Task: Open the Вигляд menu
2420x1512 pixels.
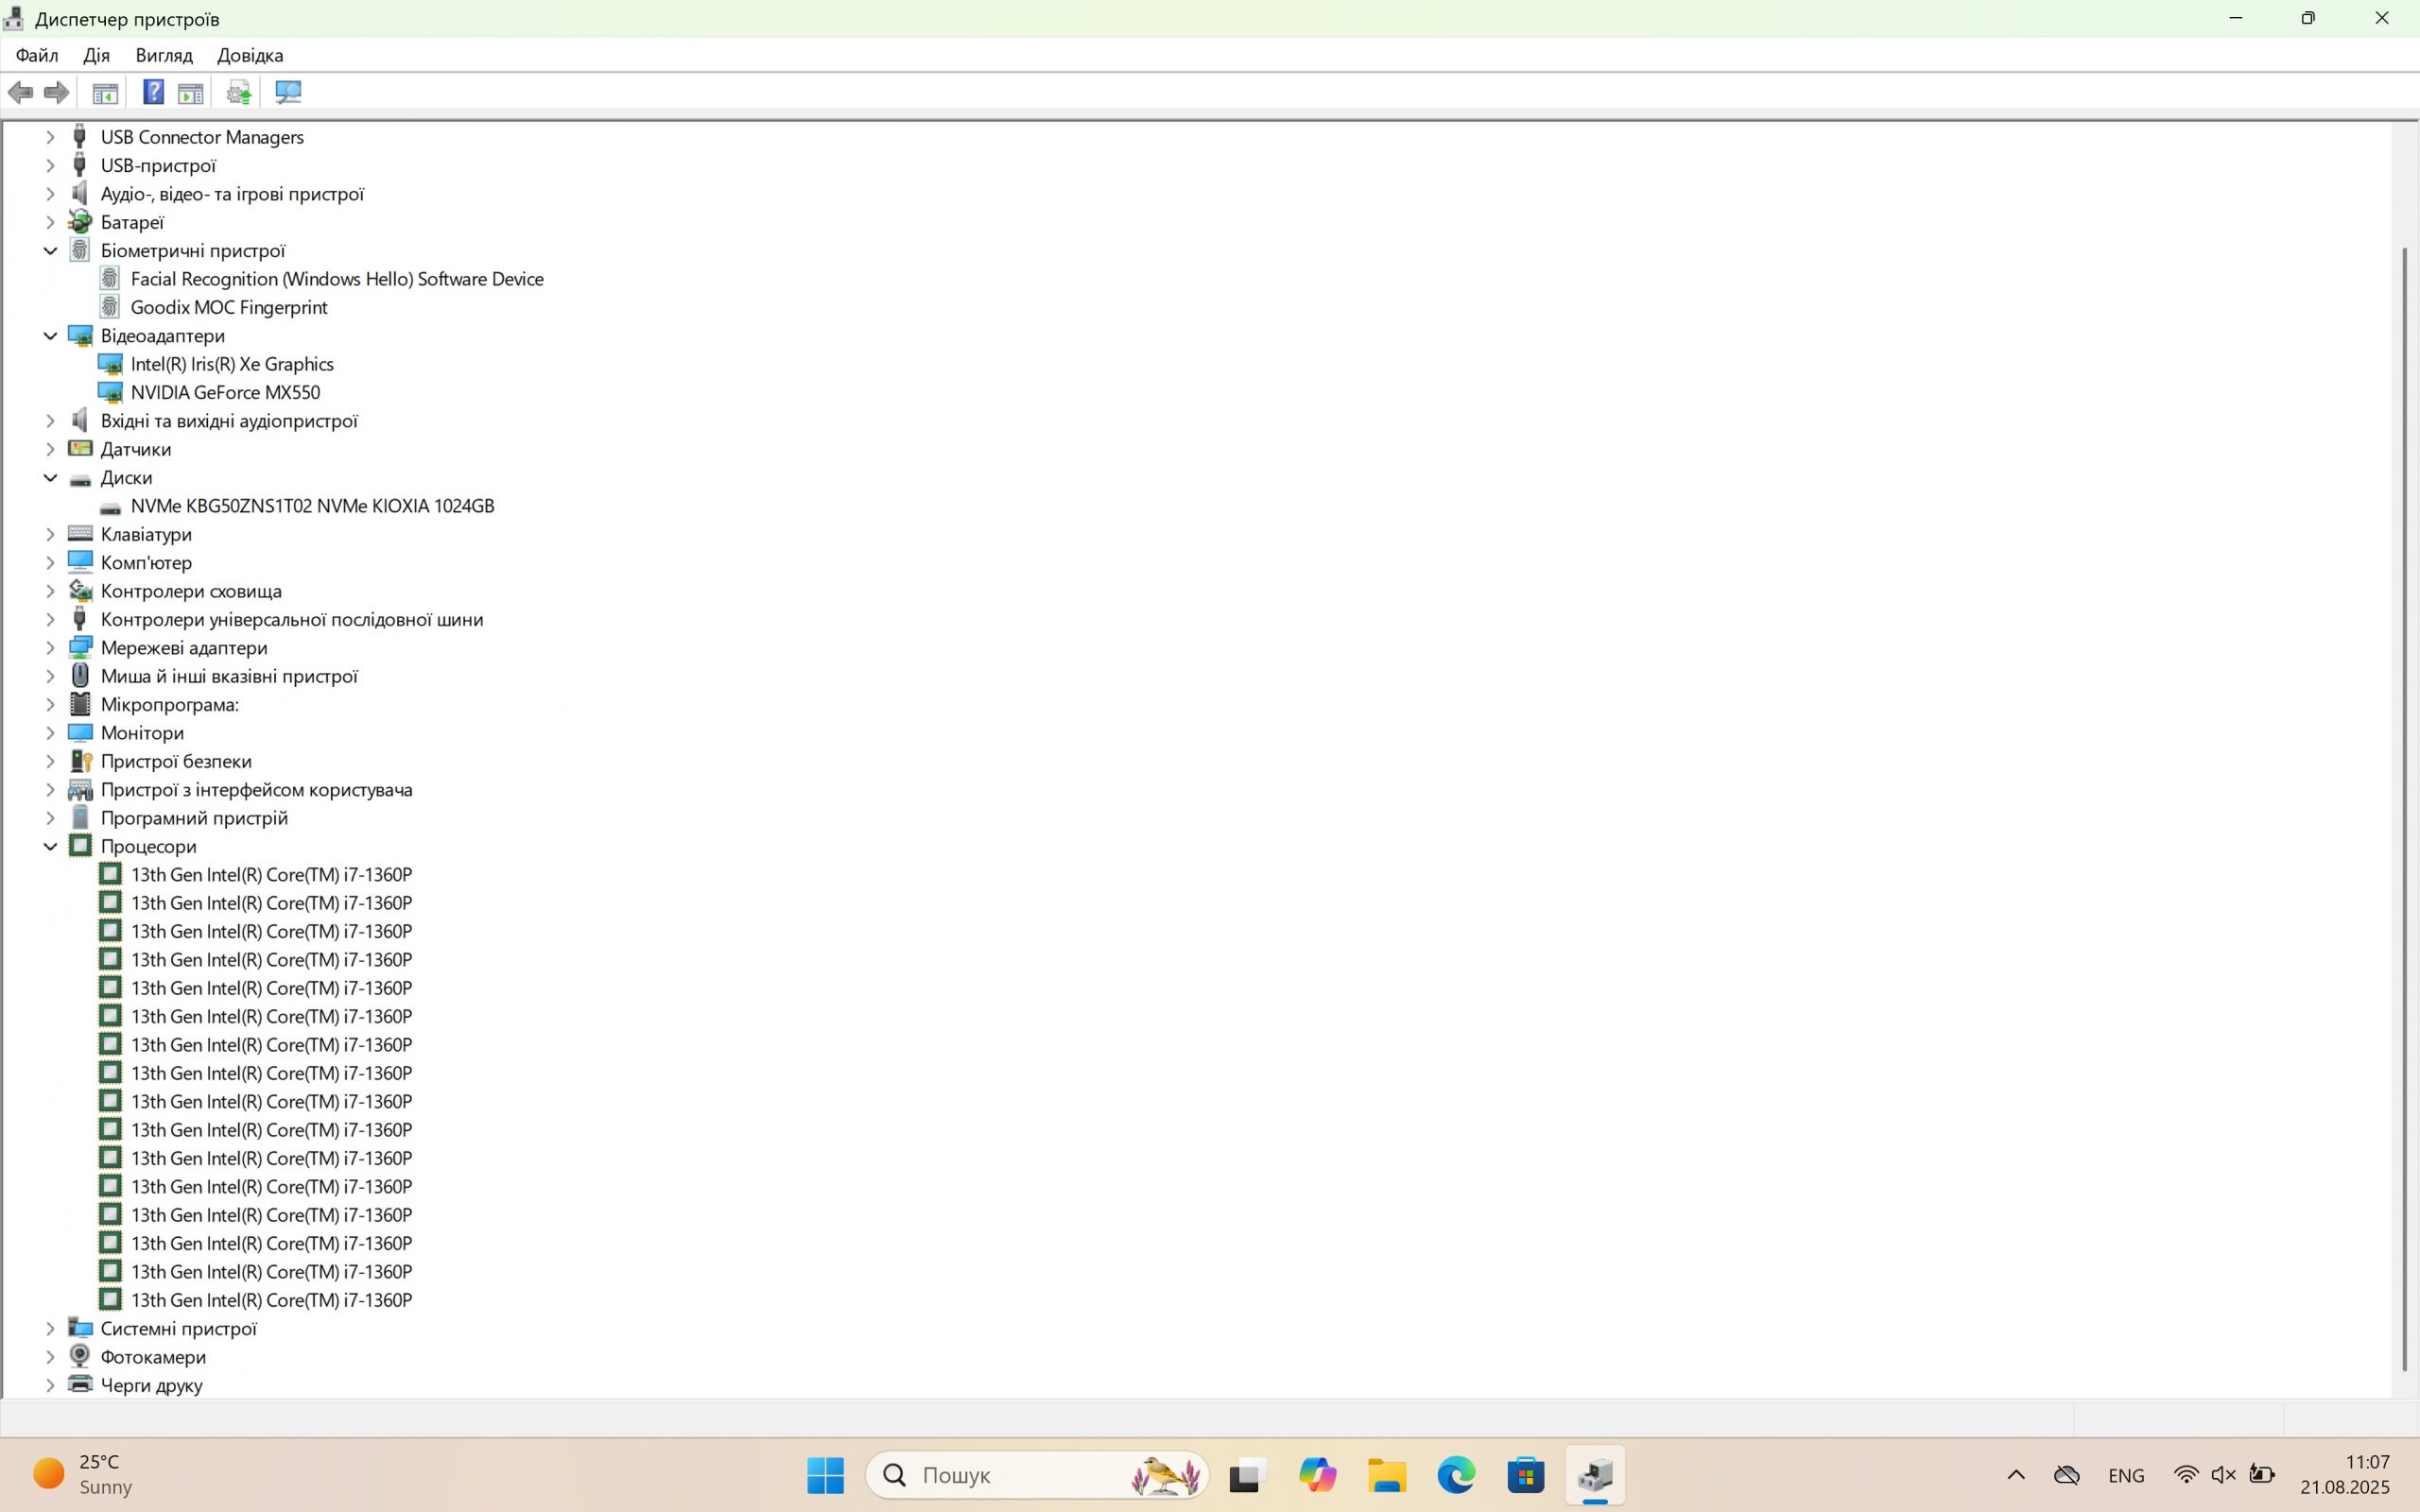Action: tap(164, 55)
